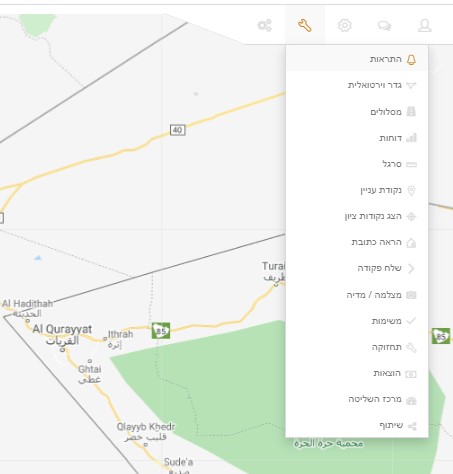The width and height of the screenshot is (453, 474).
Task: Open מרכז השליטה control center
Action: (x=357, y=399)
